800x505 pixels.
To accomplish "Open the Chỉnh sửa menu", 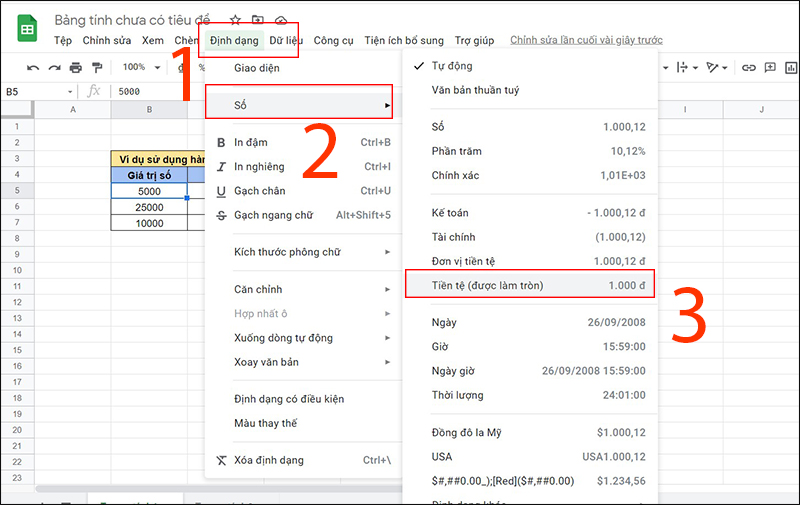I will (x=107, y=40).
